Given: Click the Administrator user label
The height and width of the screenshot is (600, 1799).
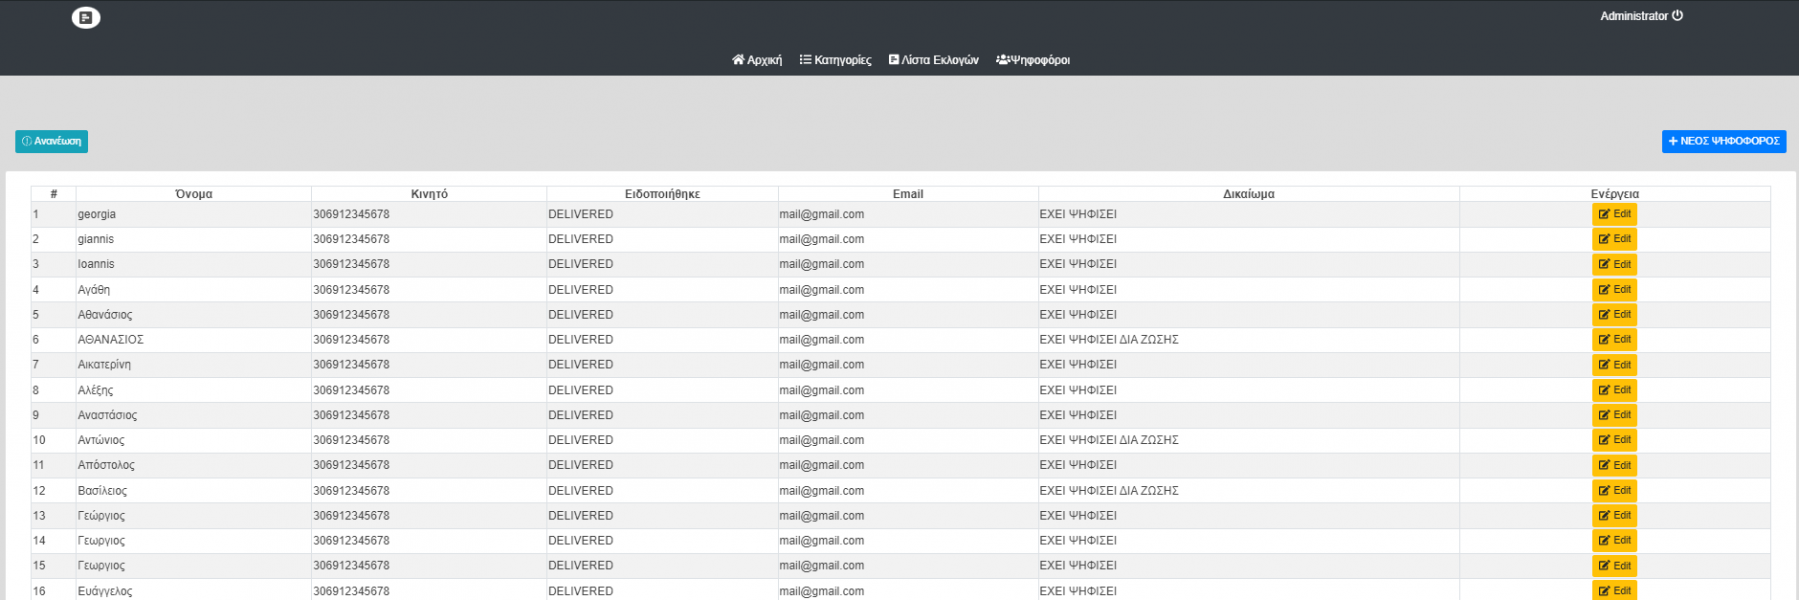Looking at the screenshot, I should pyautogui.click(x=1633, y=16).
